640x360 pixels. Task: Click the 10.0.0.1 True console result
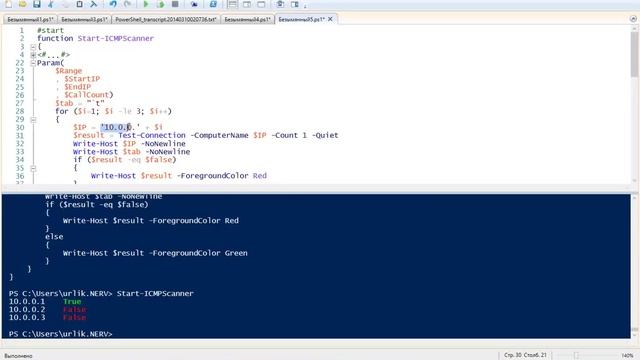click(45, 302)
